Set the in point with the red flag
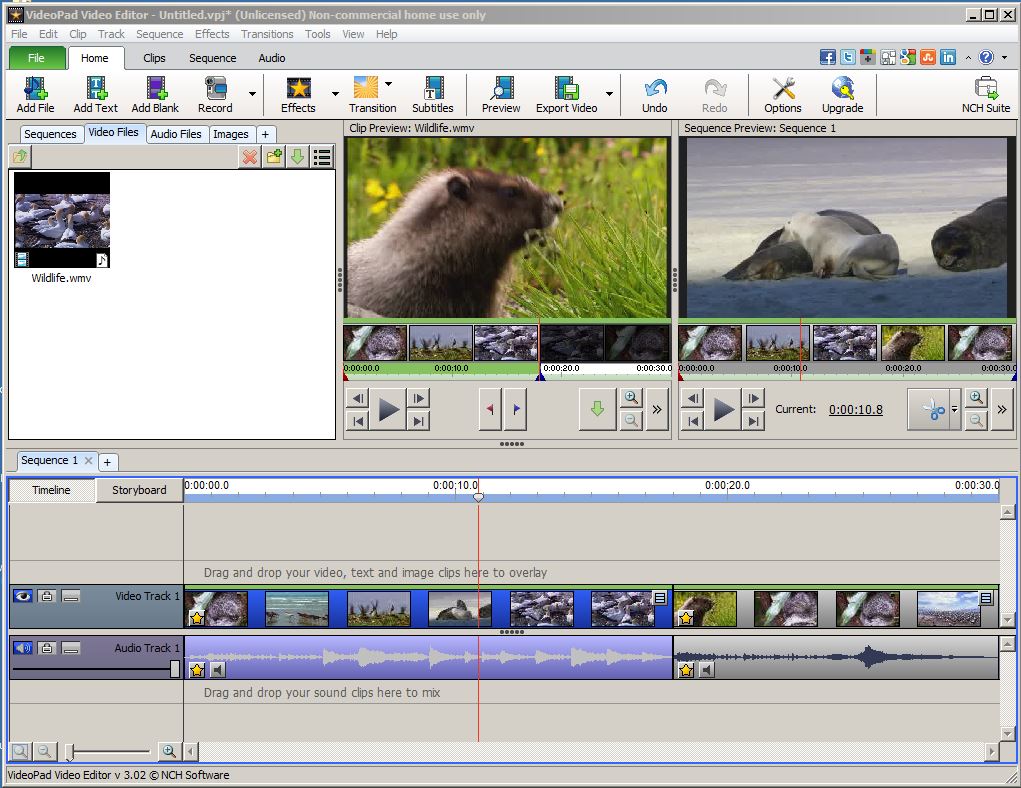 [x=490, y=409]
